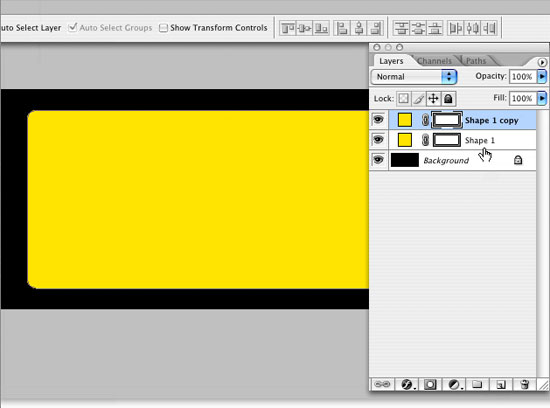Click the Background layer's lock icon
Viewport: 550px width, 408px height.
coord(518,160)
